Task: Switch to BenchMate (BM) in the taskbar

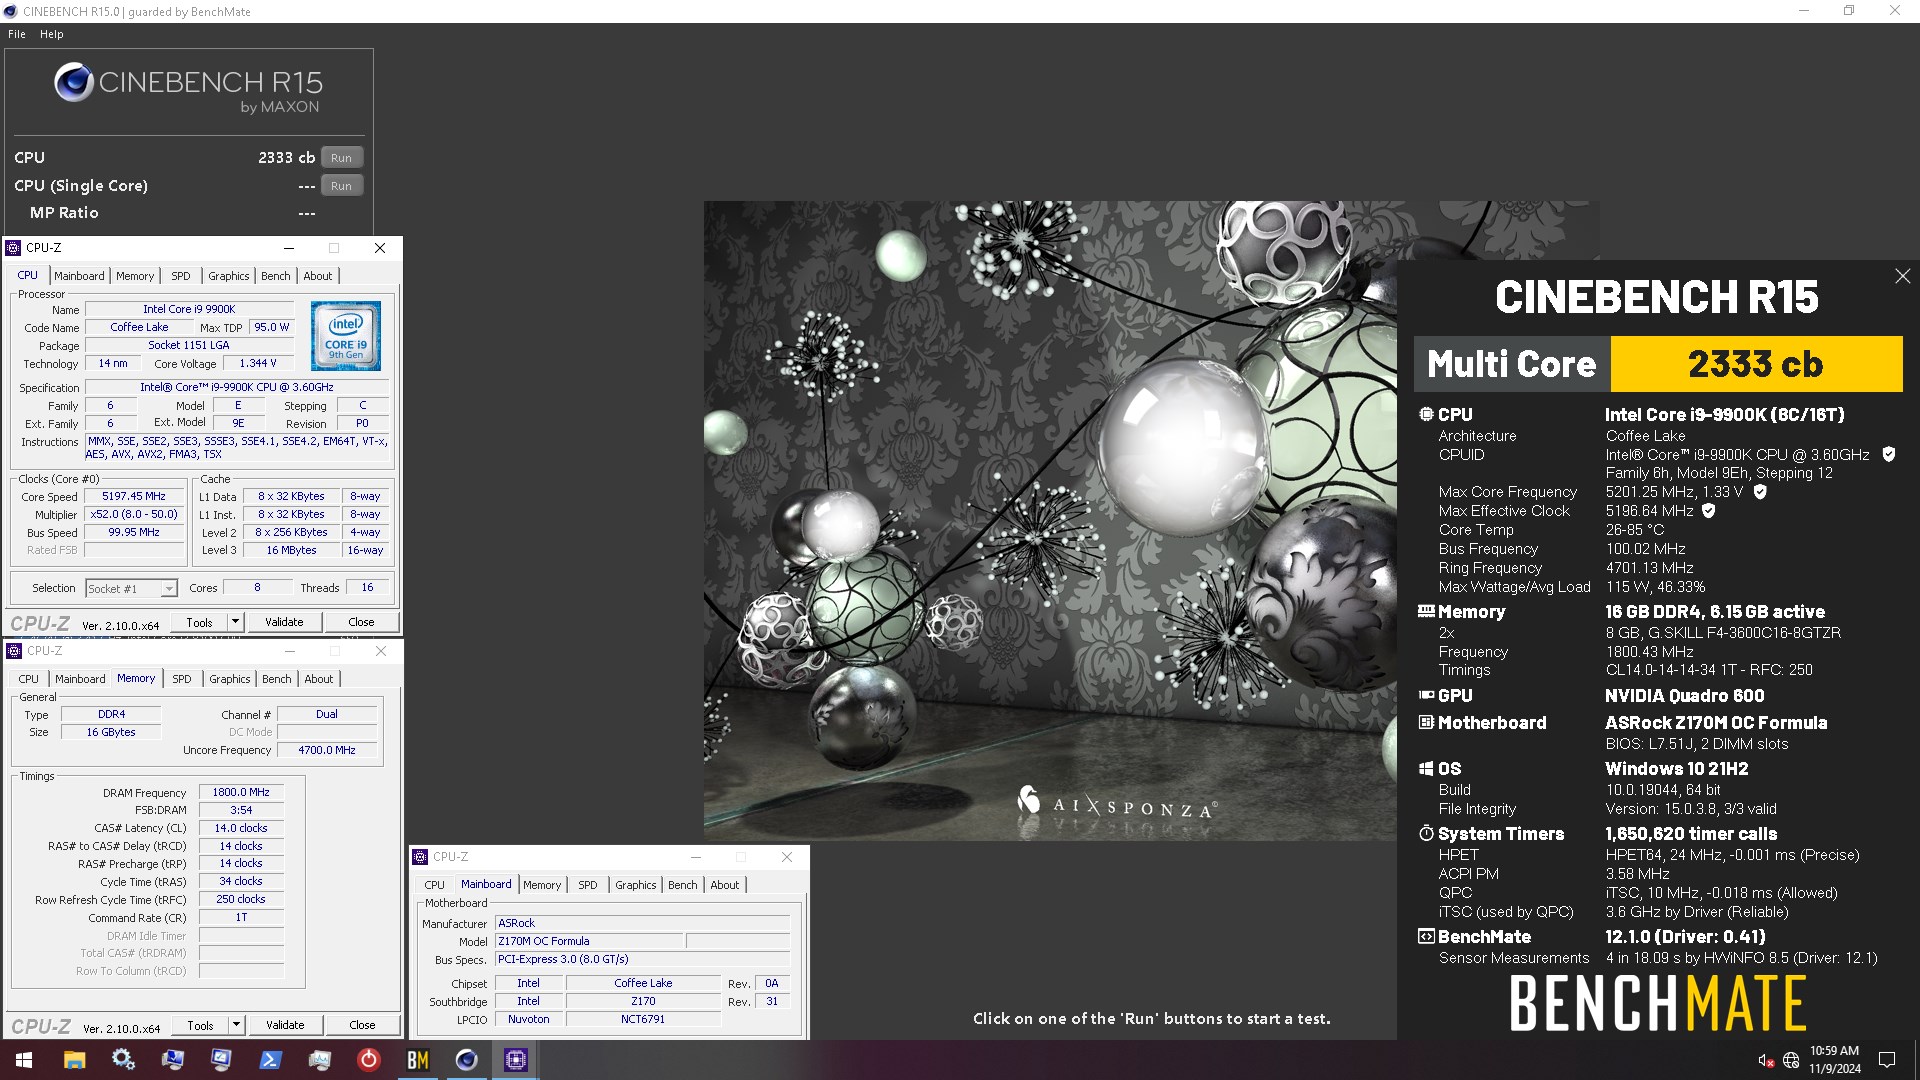Action: (417, 1060)
